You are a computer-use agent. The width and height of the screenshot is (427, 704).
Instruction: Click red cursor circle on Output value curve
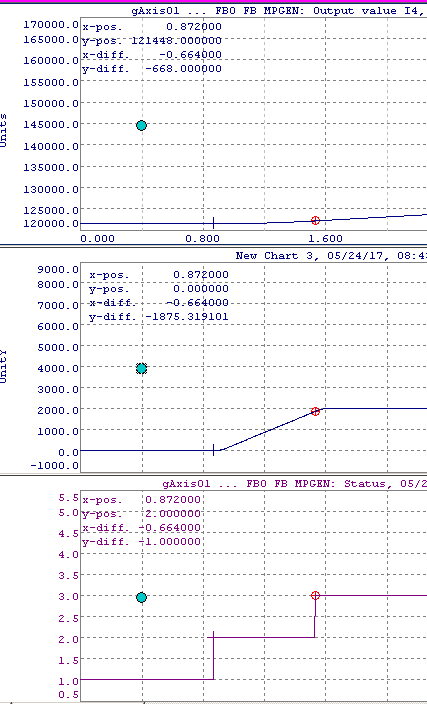pos(315,220)
